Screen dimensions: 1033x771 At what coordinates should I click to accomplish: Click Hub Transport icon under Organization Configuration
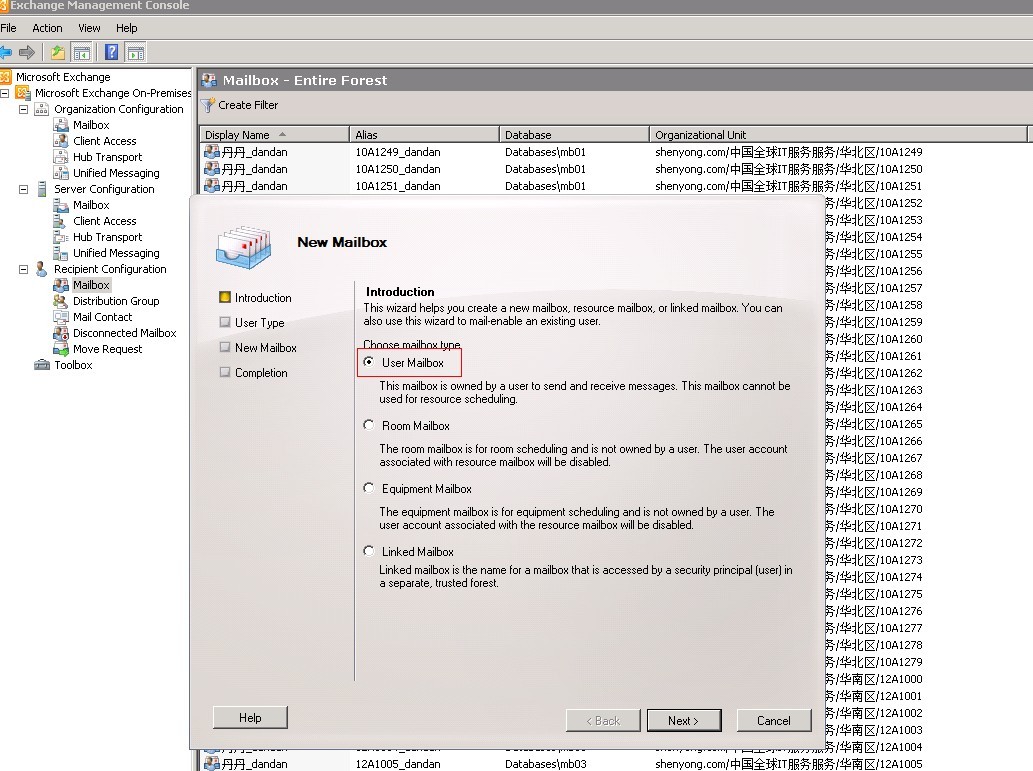pos(61,157)
